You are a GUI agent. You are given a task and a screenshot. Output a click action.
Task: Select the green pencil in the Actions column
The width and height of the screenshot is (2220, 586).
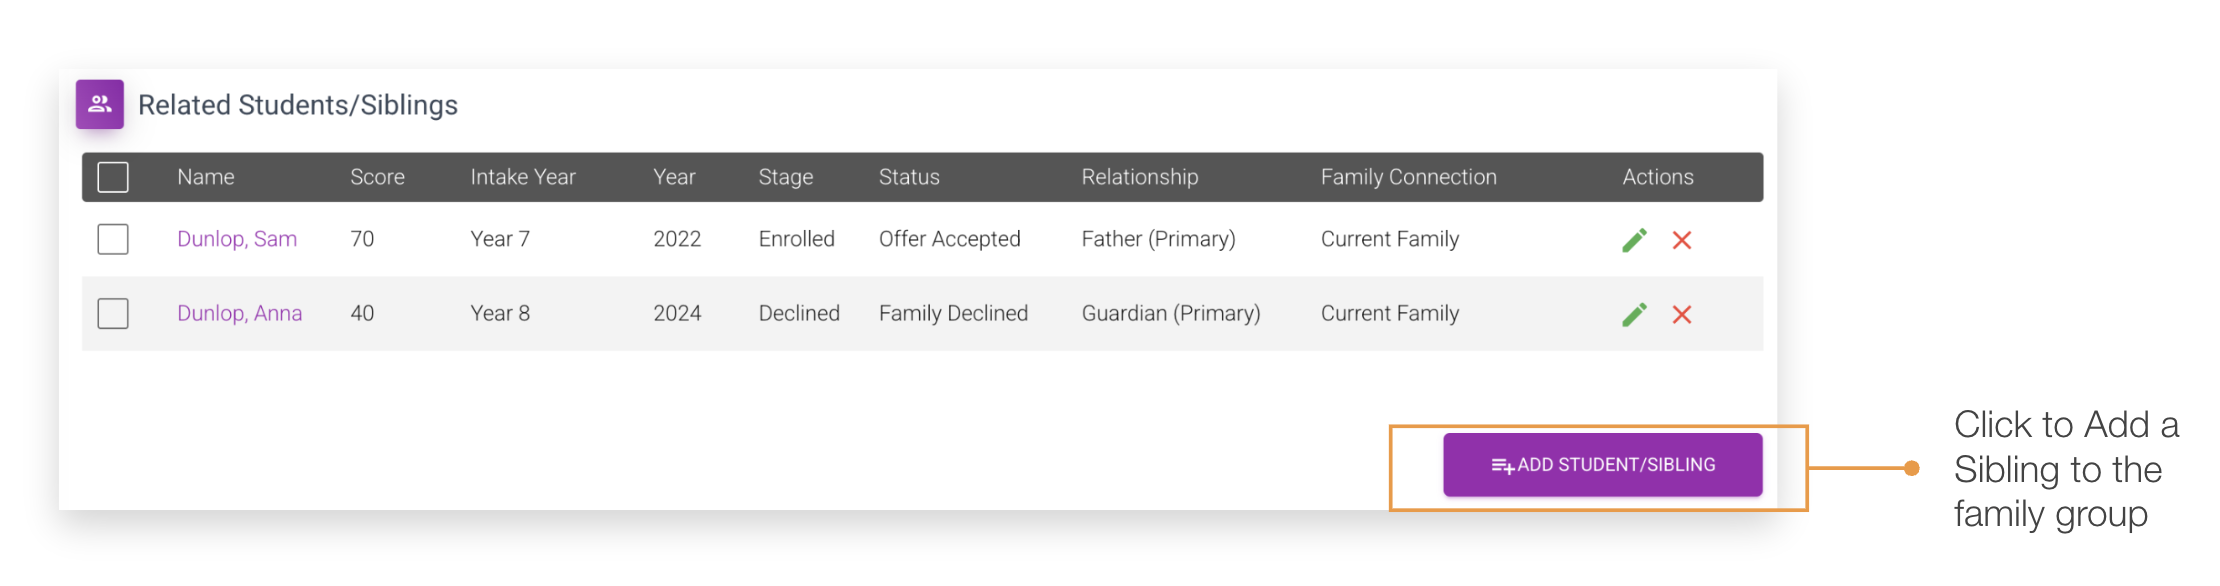[x=1634, y=239]
